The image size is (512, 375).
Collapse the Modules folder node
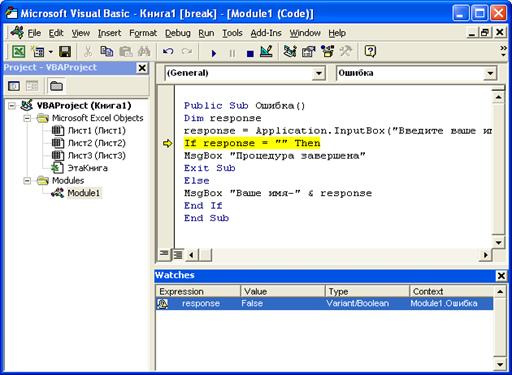[27, 181]
